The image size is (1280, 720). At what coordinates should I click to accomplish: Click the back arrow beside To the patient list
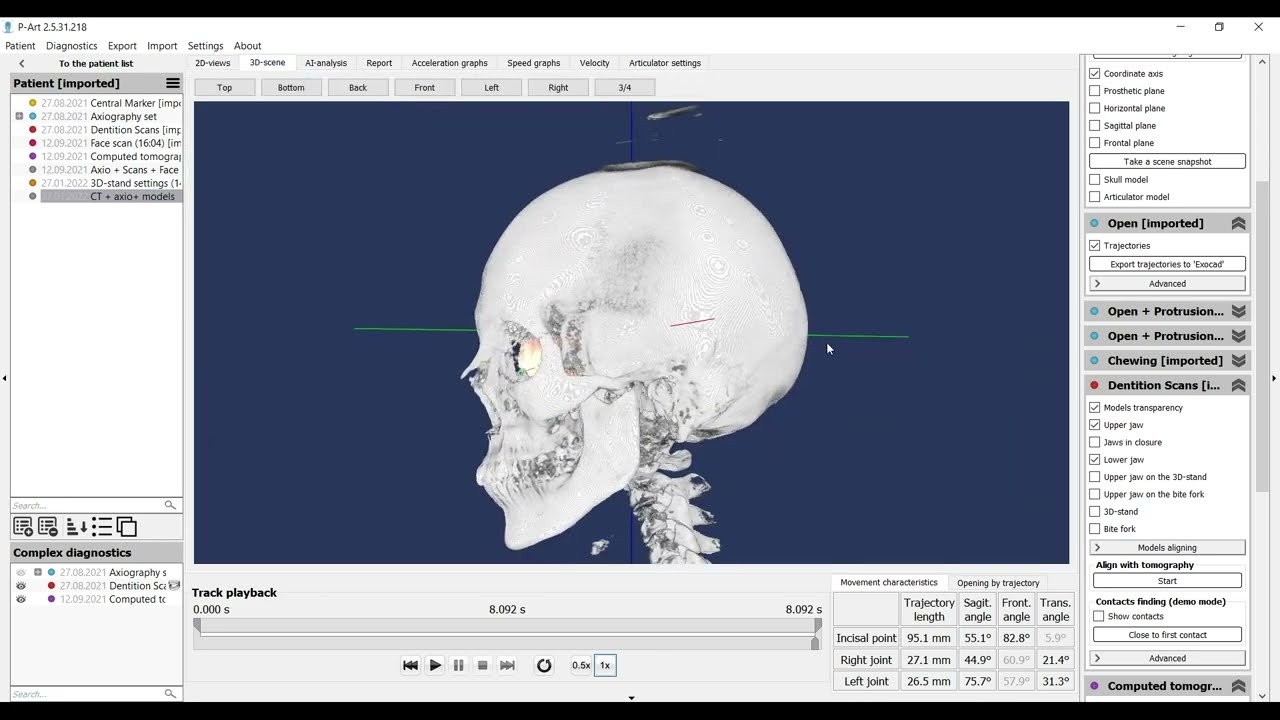22,63
